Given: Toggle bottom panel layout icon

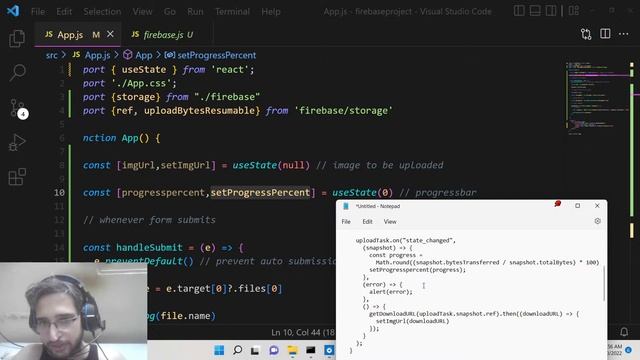Looking at the screenshot, I should [x=535, y=11].
